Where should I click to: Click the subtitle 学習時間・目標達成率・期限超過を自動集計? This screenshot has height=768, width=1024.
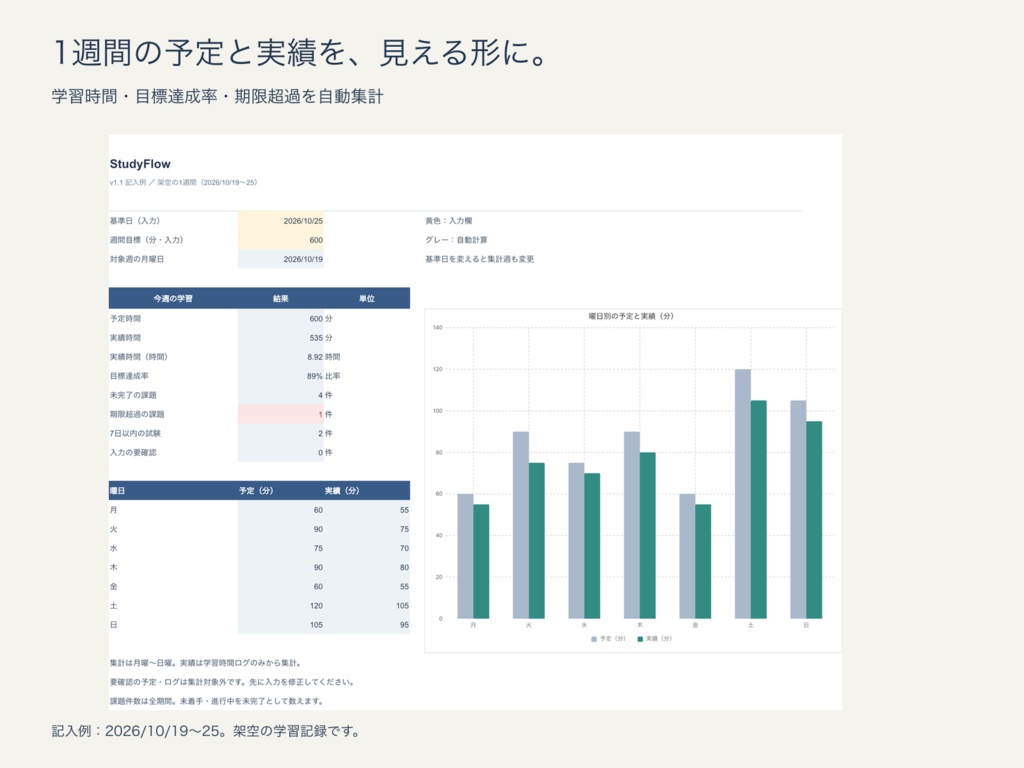coord(217,97)
